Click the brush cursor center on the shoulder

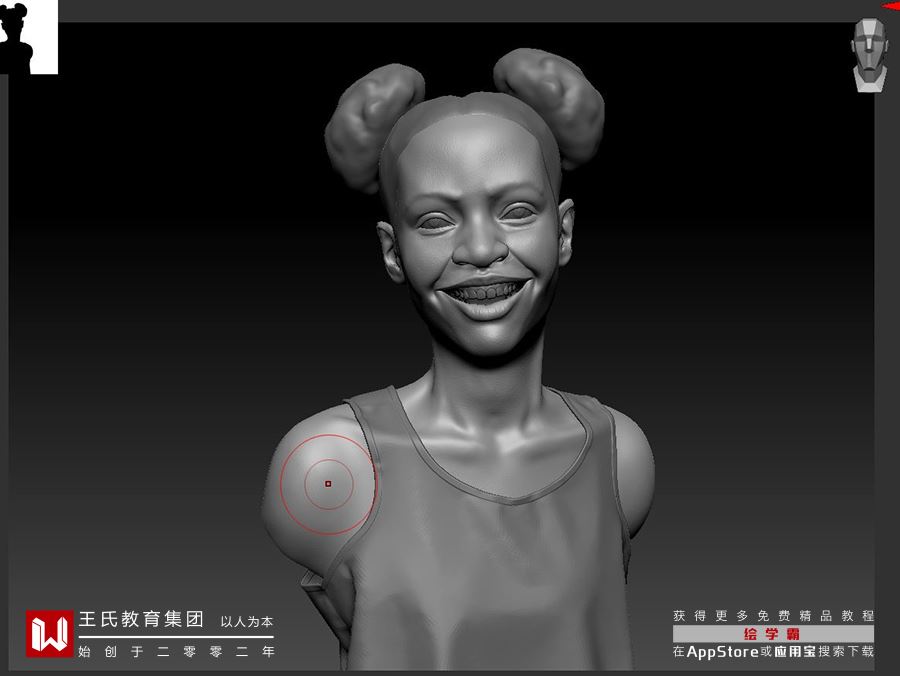(x=328, y=484)
